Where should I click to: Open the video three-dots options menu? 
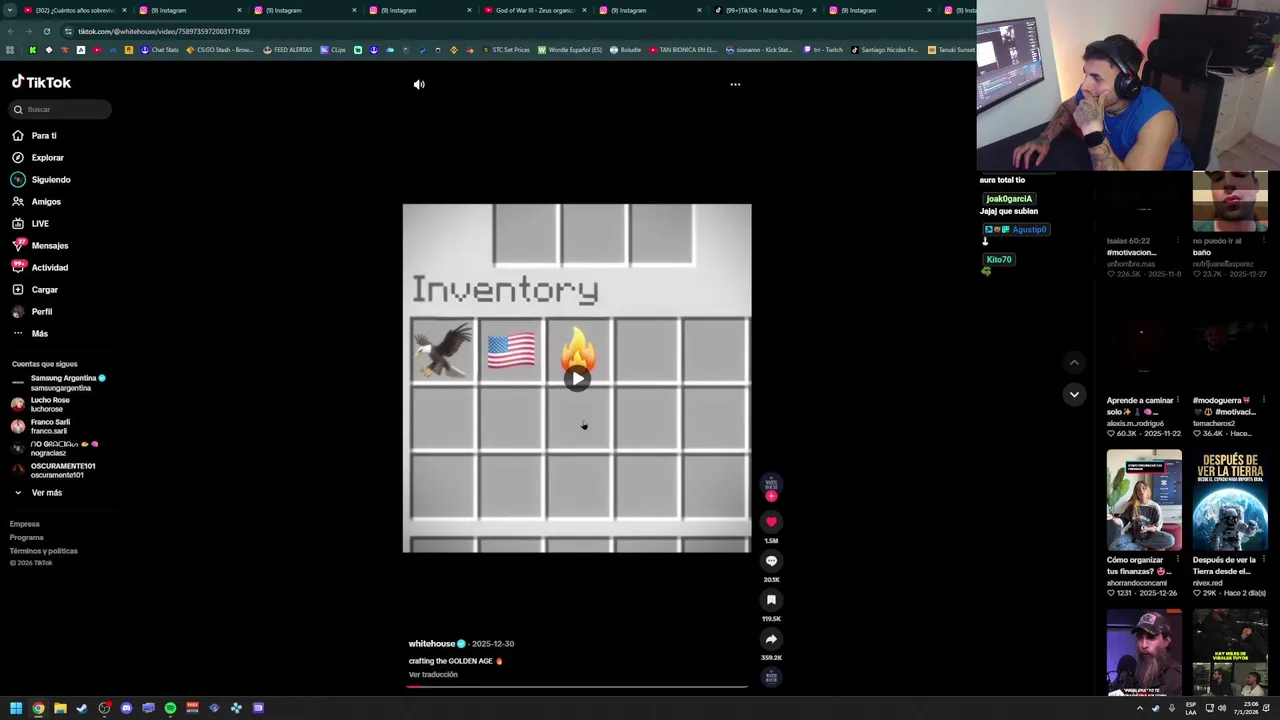(x=735, y=85)
